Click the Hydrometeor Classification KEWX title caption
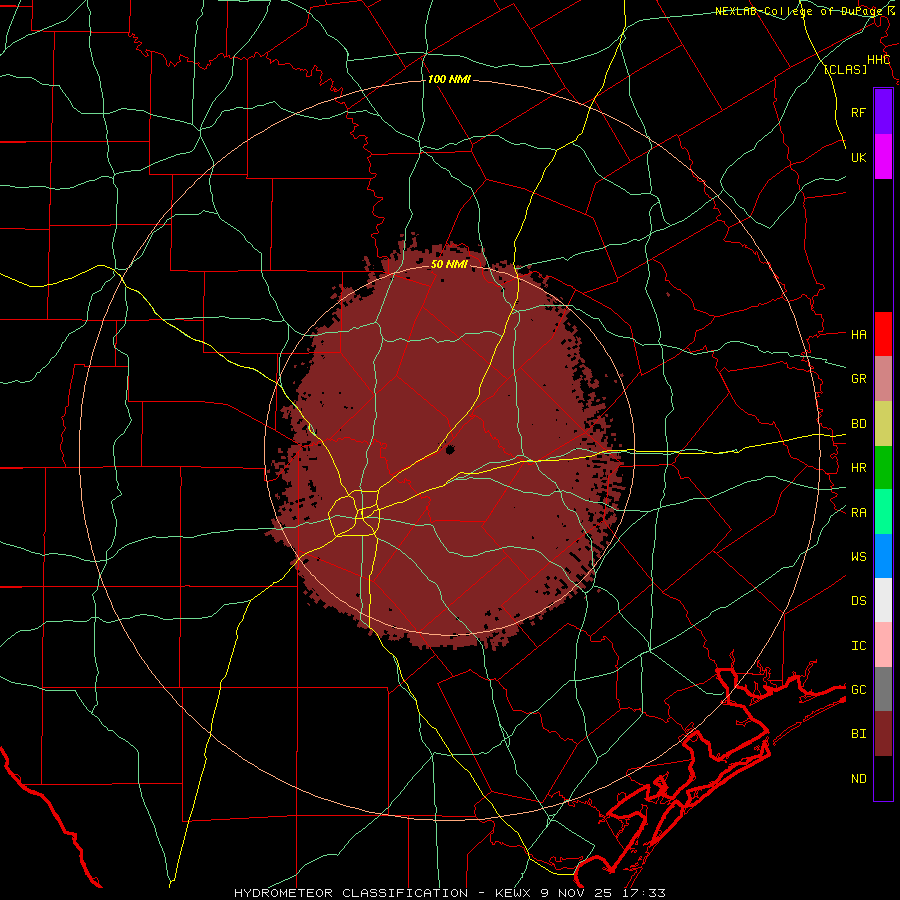Screen dimensions: 900x900 click(x=449, y=893)
